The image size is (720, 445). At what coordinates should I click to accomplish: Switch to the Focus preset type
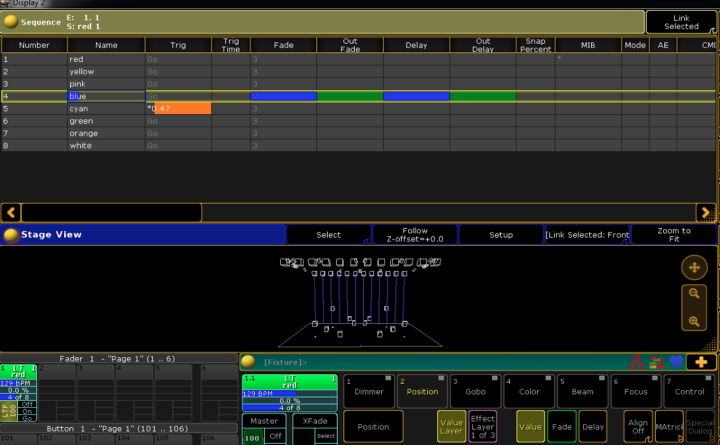coord(636,391)
